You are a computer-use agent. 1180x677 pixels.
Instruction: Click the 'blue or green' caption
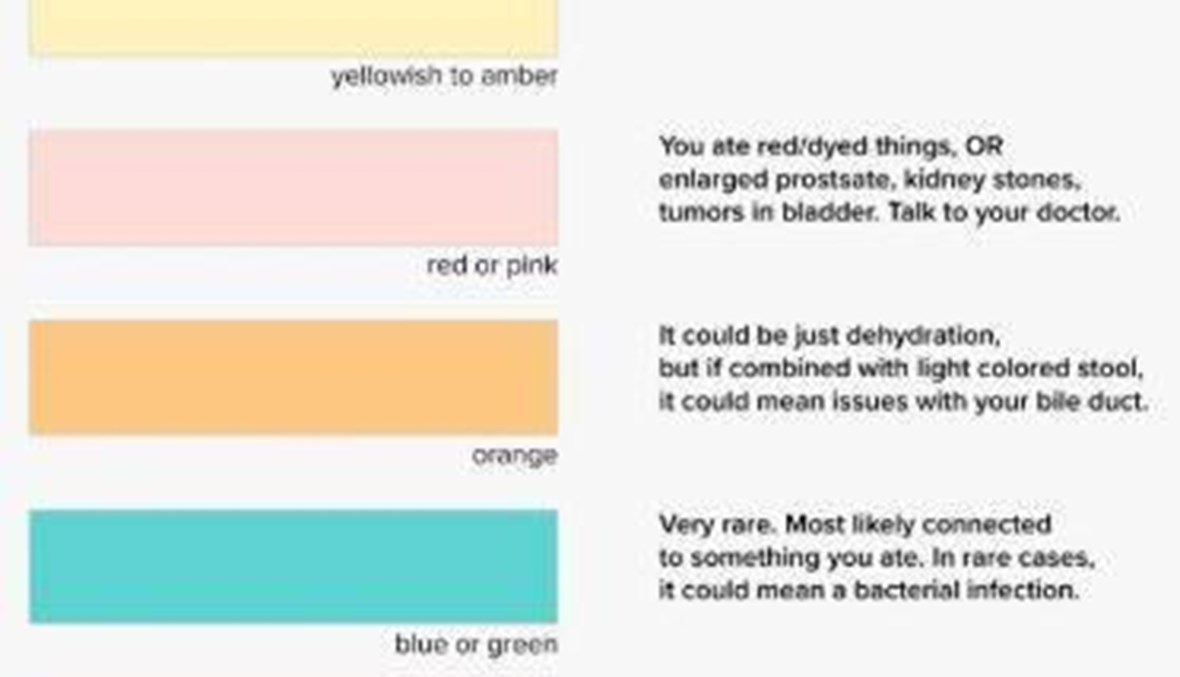click(x=476, y=645)
